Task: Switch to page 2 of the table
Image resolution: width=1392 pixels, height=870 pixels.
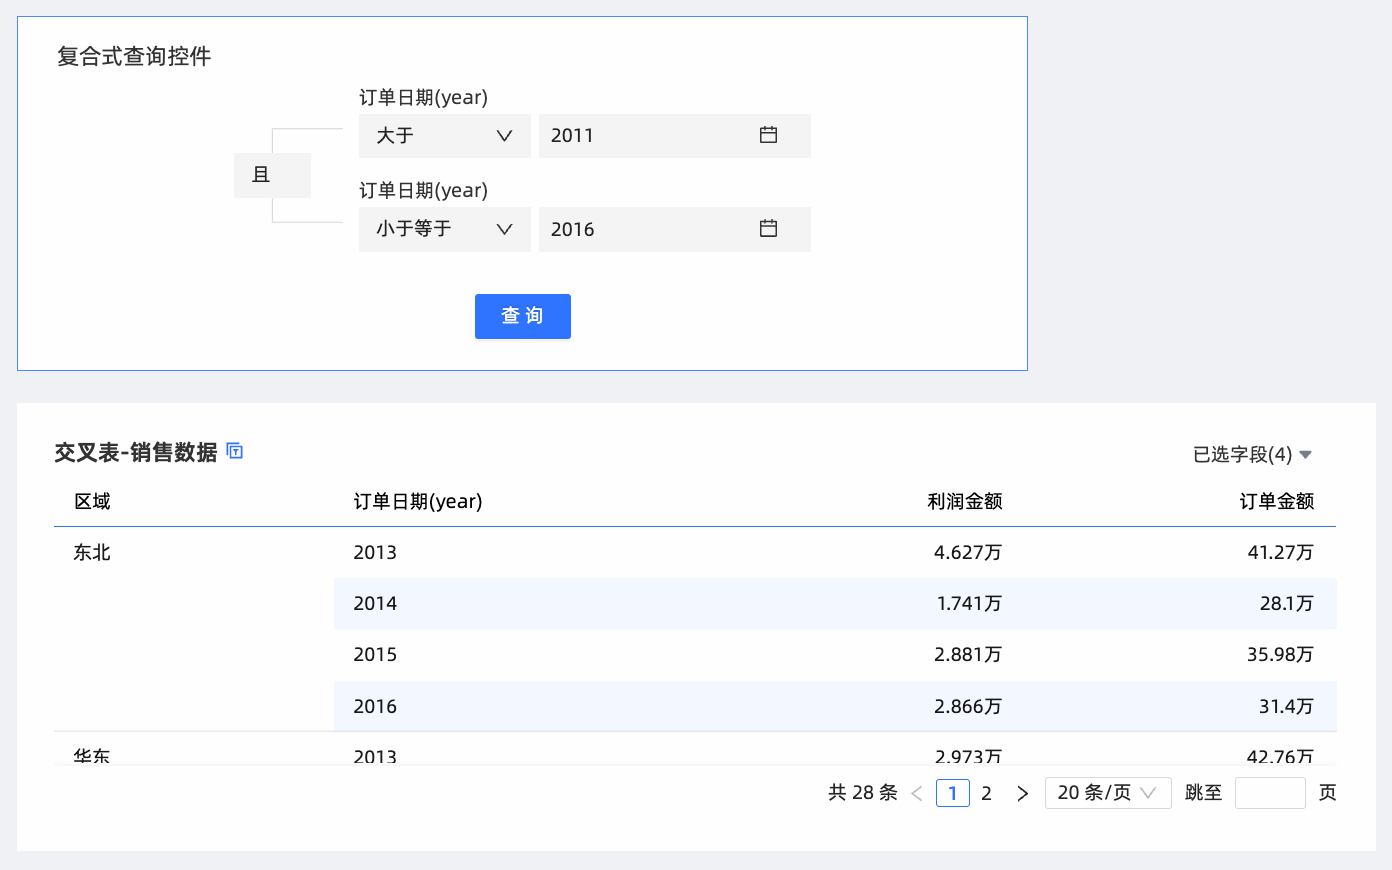Action: tap(986, 793)
